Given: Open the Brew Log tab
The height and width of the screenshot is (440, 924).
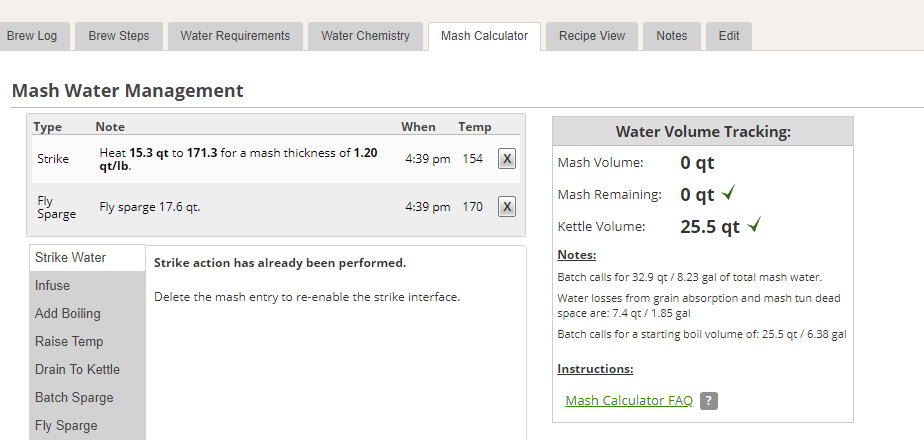Looking at the screenshot, I should [32, 36].
